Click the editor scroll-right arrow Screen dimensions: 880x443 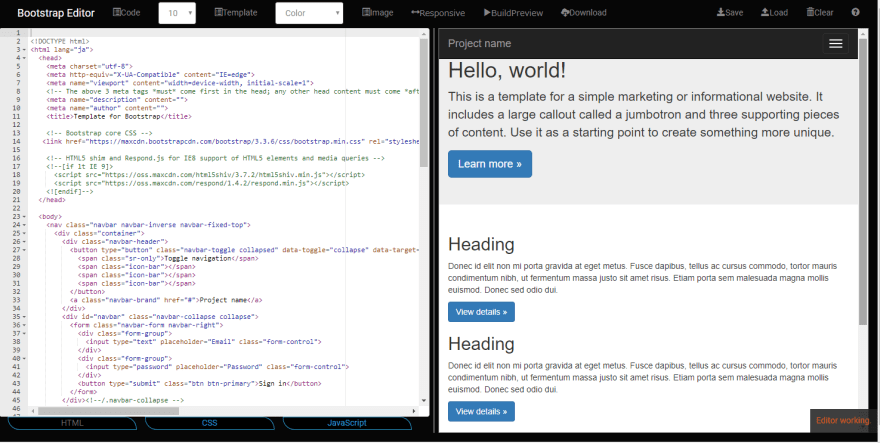pos(414,411)
